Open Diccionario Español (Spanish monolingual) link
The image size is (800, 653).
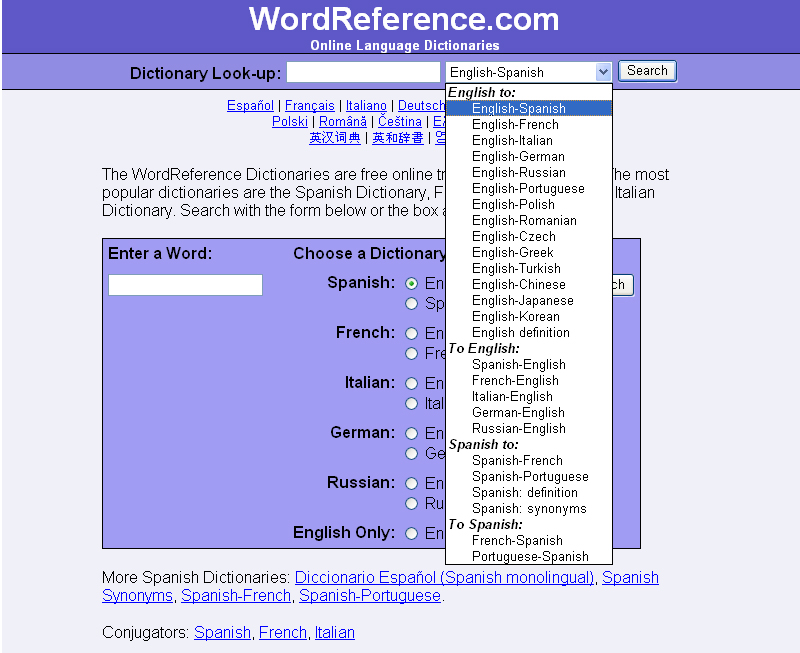(x=444, y=577)
